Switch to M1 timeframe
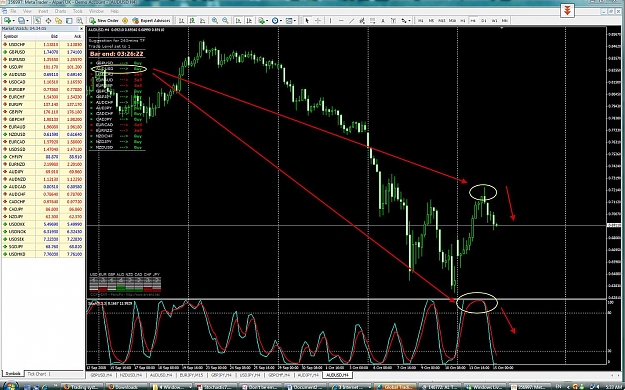 [421, 20]
